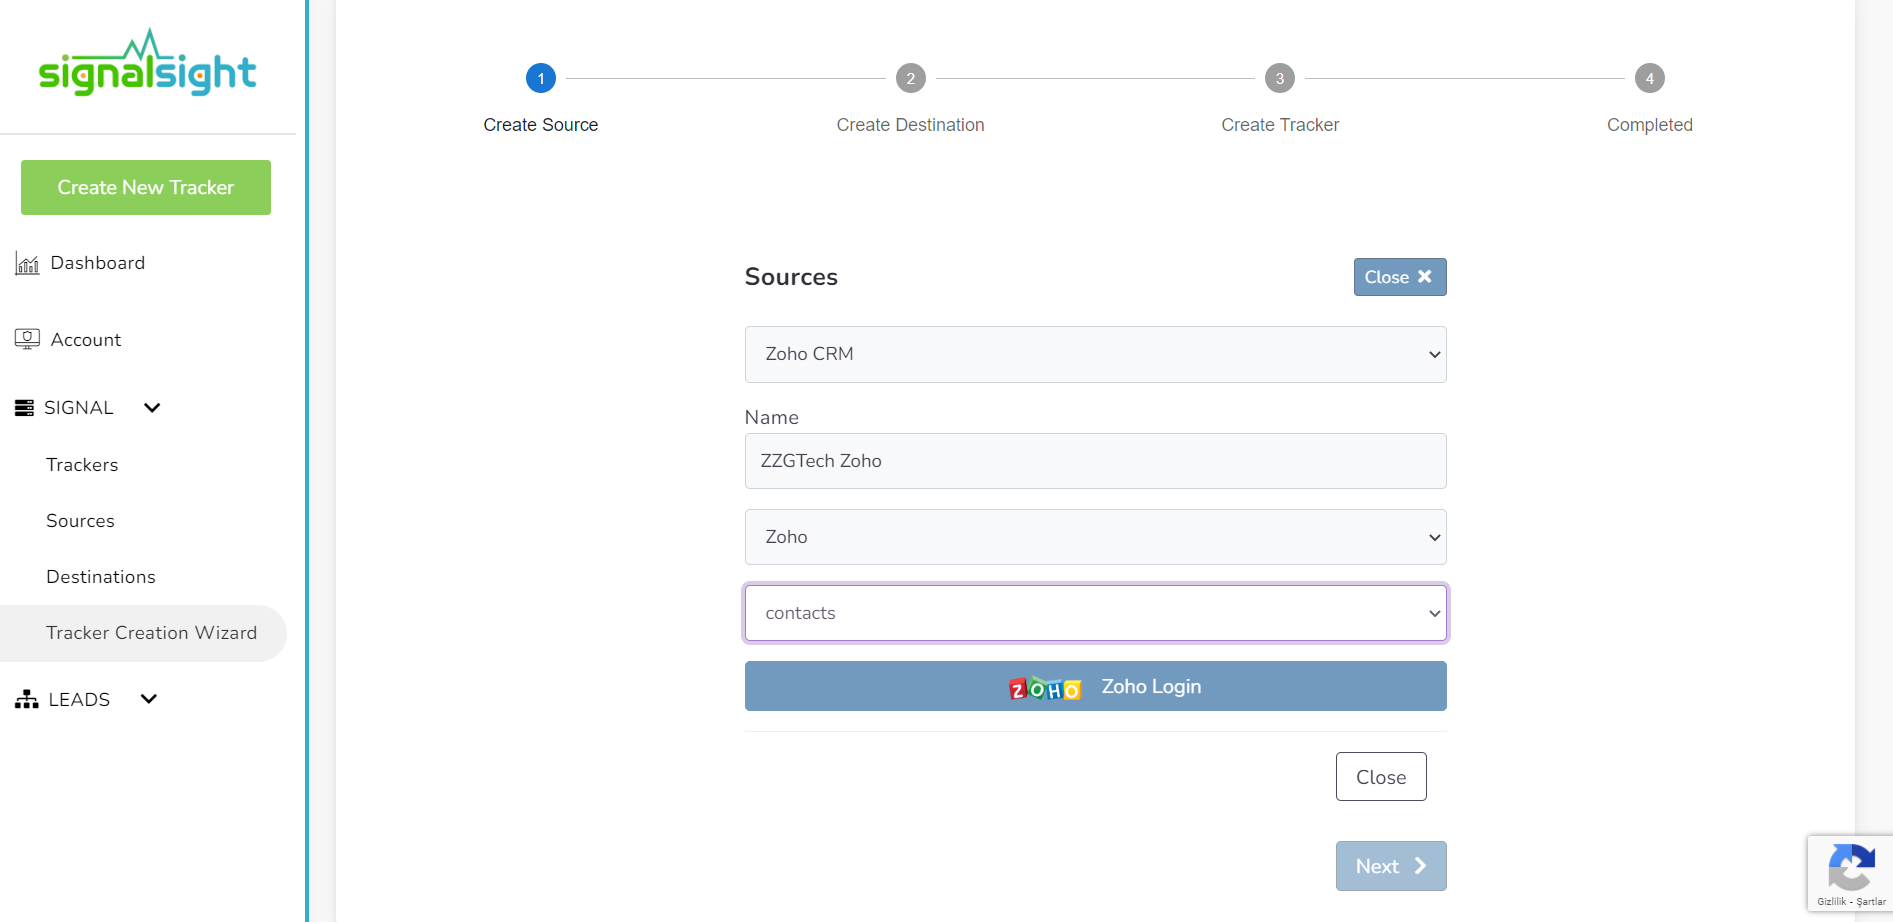Click the Create Source step label
This screenshot has height=922, width=1893.
point(541,125)
